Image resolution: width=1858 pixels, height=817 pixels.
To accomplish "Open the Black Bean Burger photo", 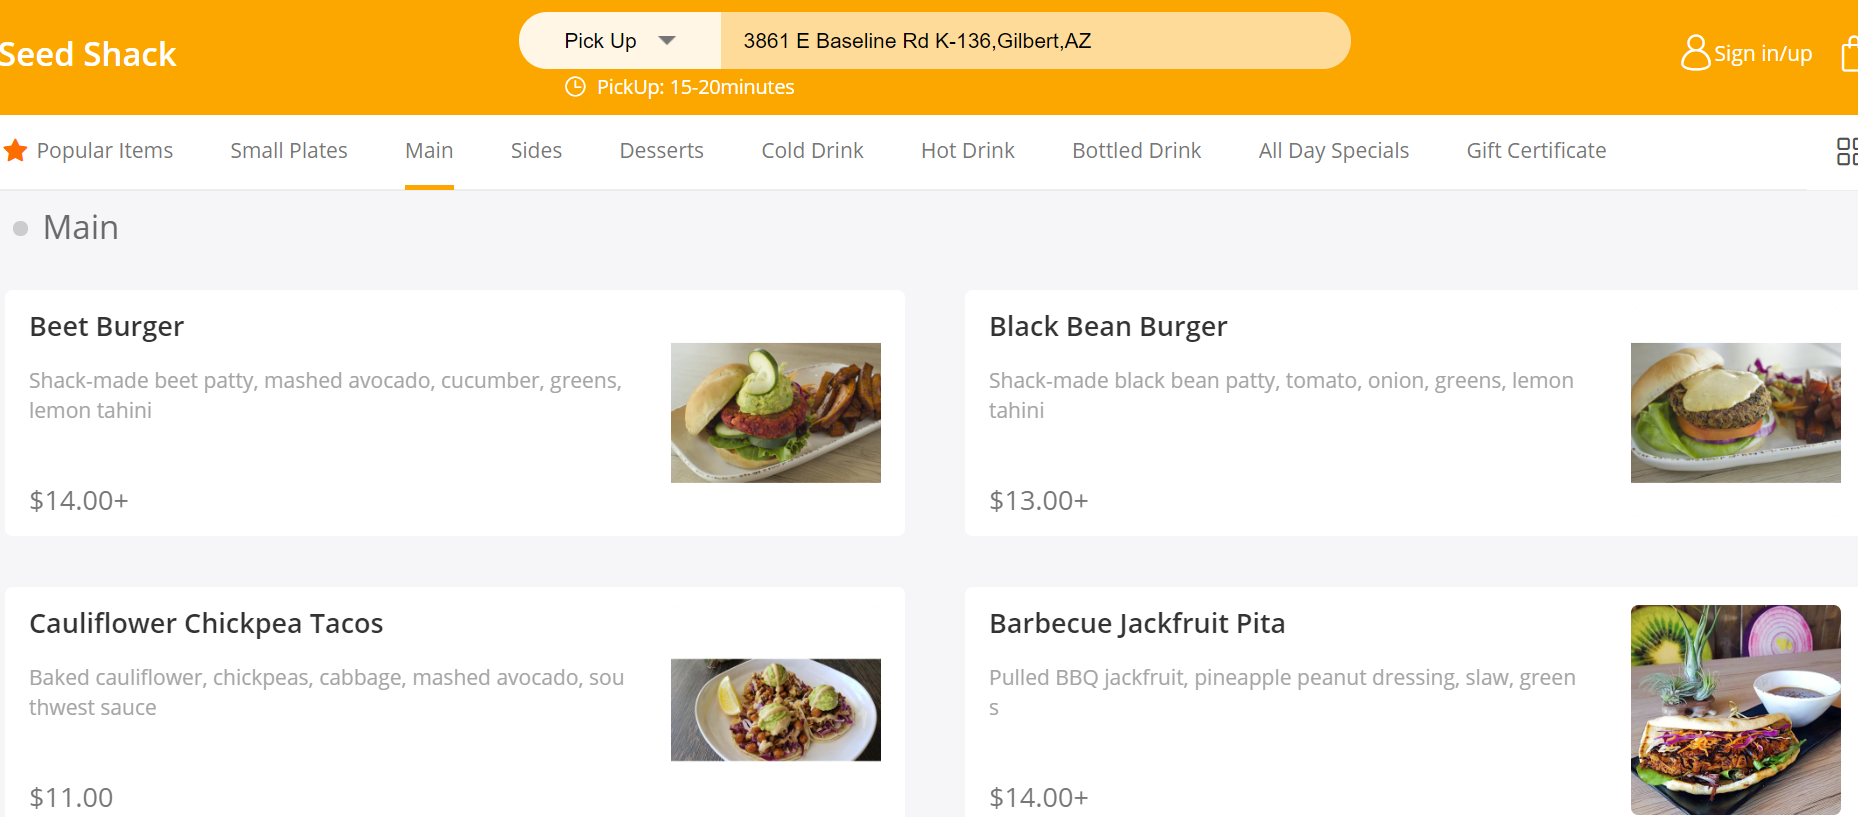I will click(1735, 413).
